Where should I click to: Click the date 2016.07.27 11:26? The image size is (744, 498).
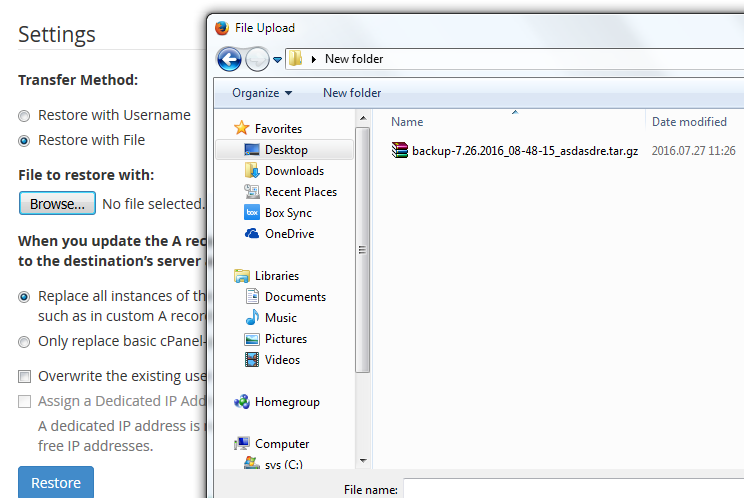(693, 151)
